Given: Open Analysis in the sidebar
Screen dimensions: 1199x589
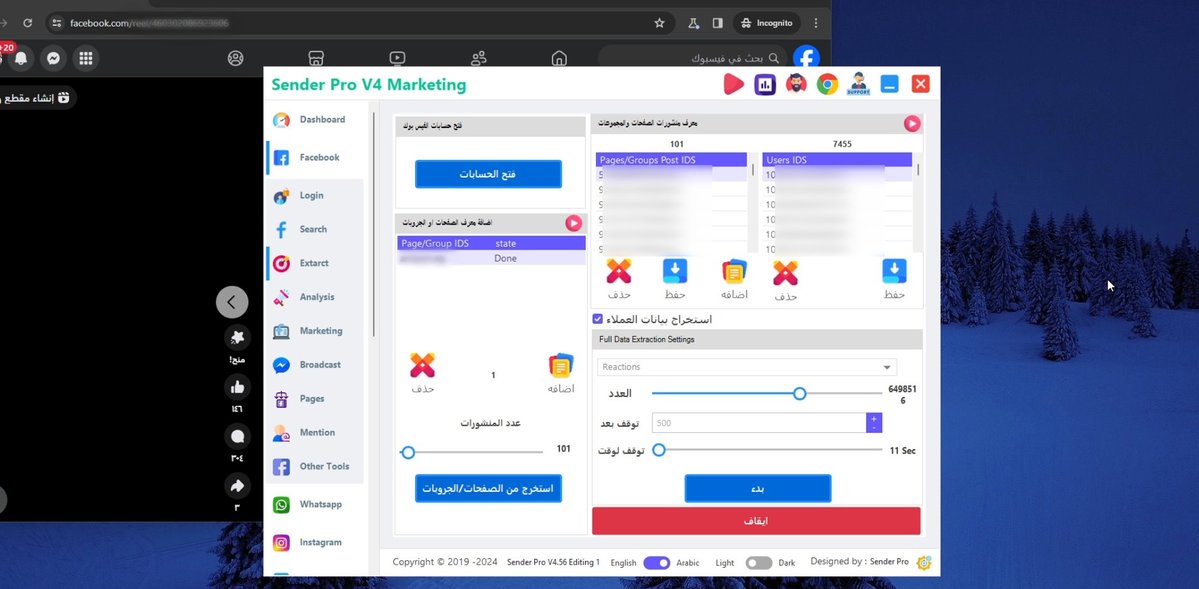Looking at the screenshot, I should [315, 298].
